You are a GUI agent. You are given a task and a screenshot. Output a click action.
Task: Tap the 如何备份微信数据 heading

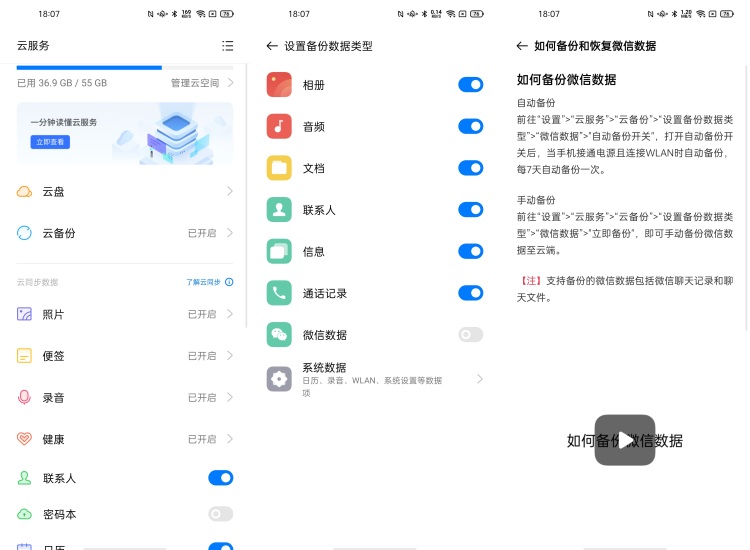pos(566,79)
